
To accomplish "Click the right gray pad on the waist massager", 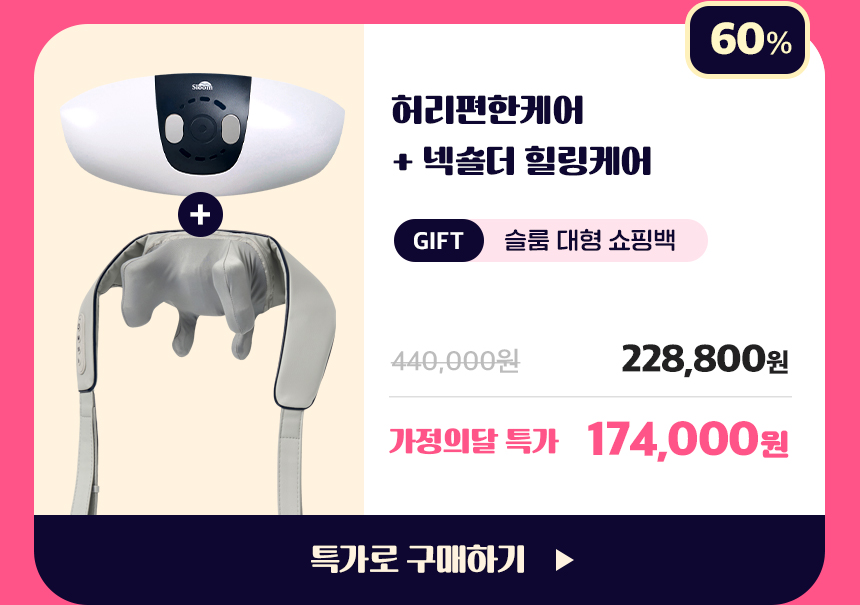I will pos(230,128).
